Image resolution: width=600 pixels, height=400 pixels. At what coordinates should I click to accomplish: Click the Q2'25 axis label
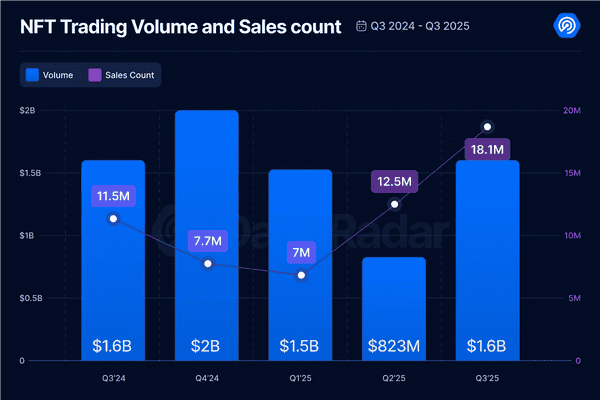pos(394,380)
